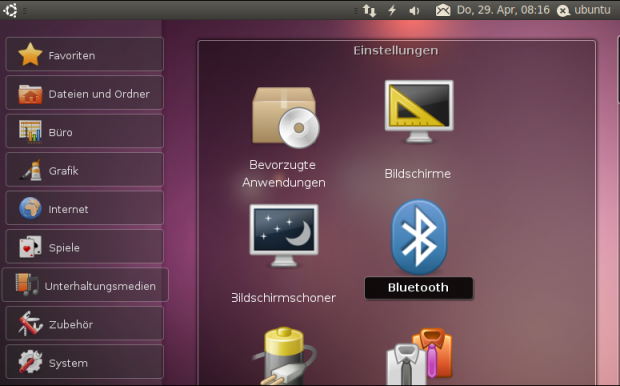Click the yellow star Favoriten icon

pos(30,55)
